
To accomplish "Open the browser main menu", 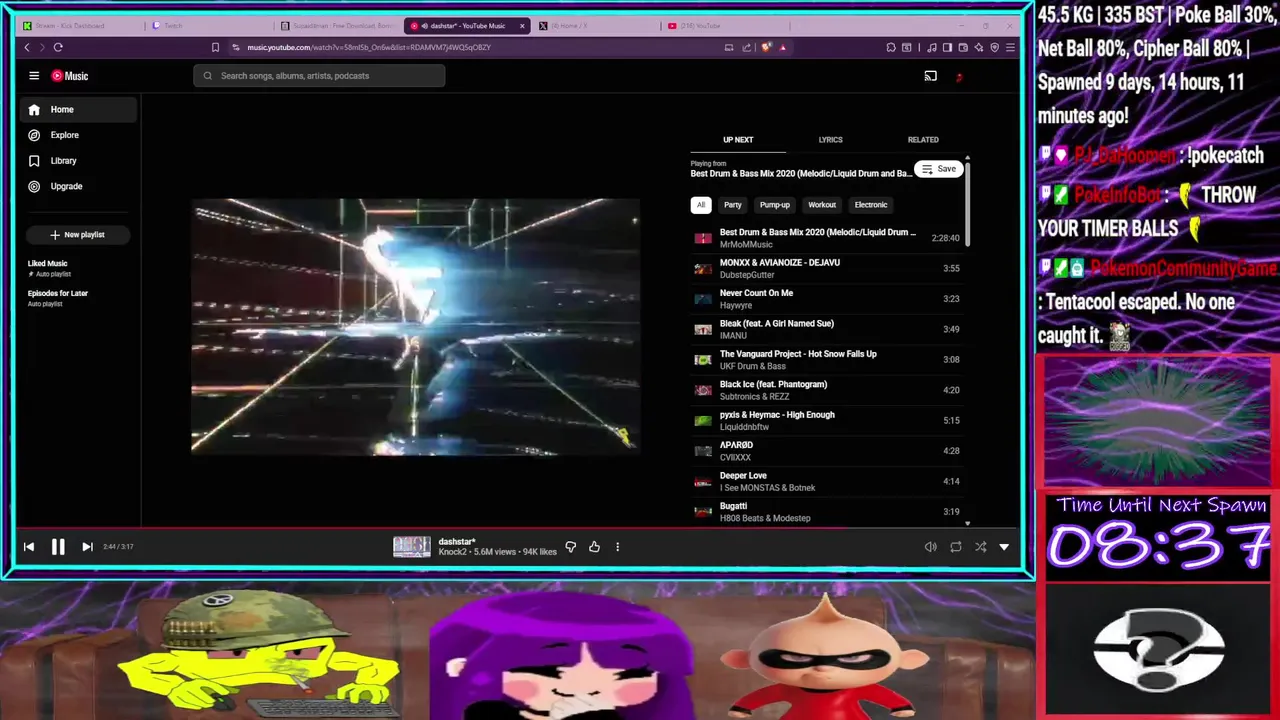I will (1010, 47).
